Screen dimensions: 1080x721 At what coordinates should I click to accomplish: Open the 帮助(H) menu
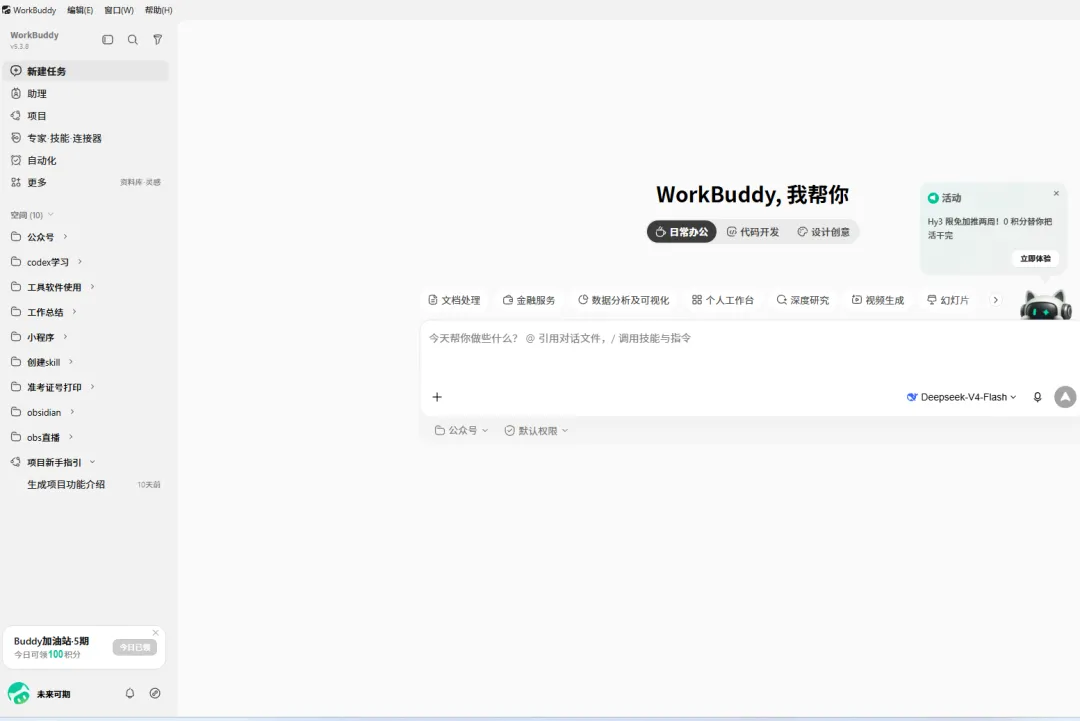[158, 10]
